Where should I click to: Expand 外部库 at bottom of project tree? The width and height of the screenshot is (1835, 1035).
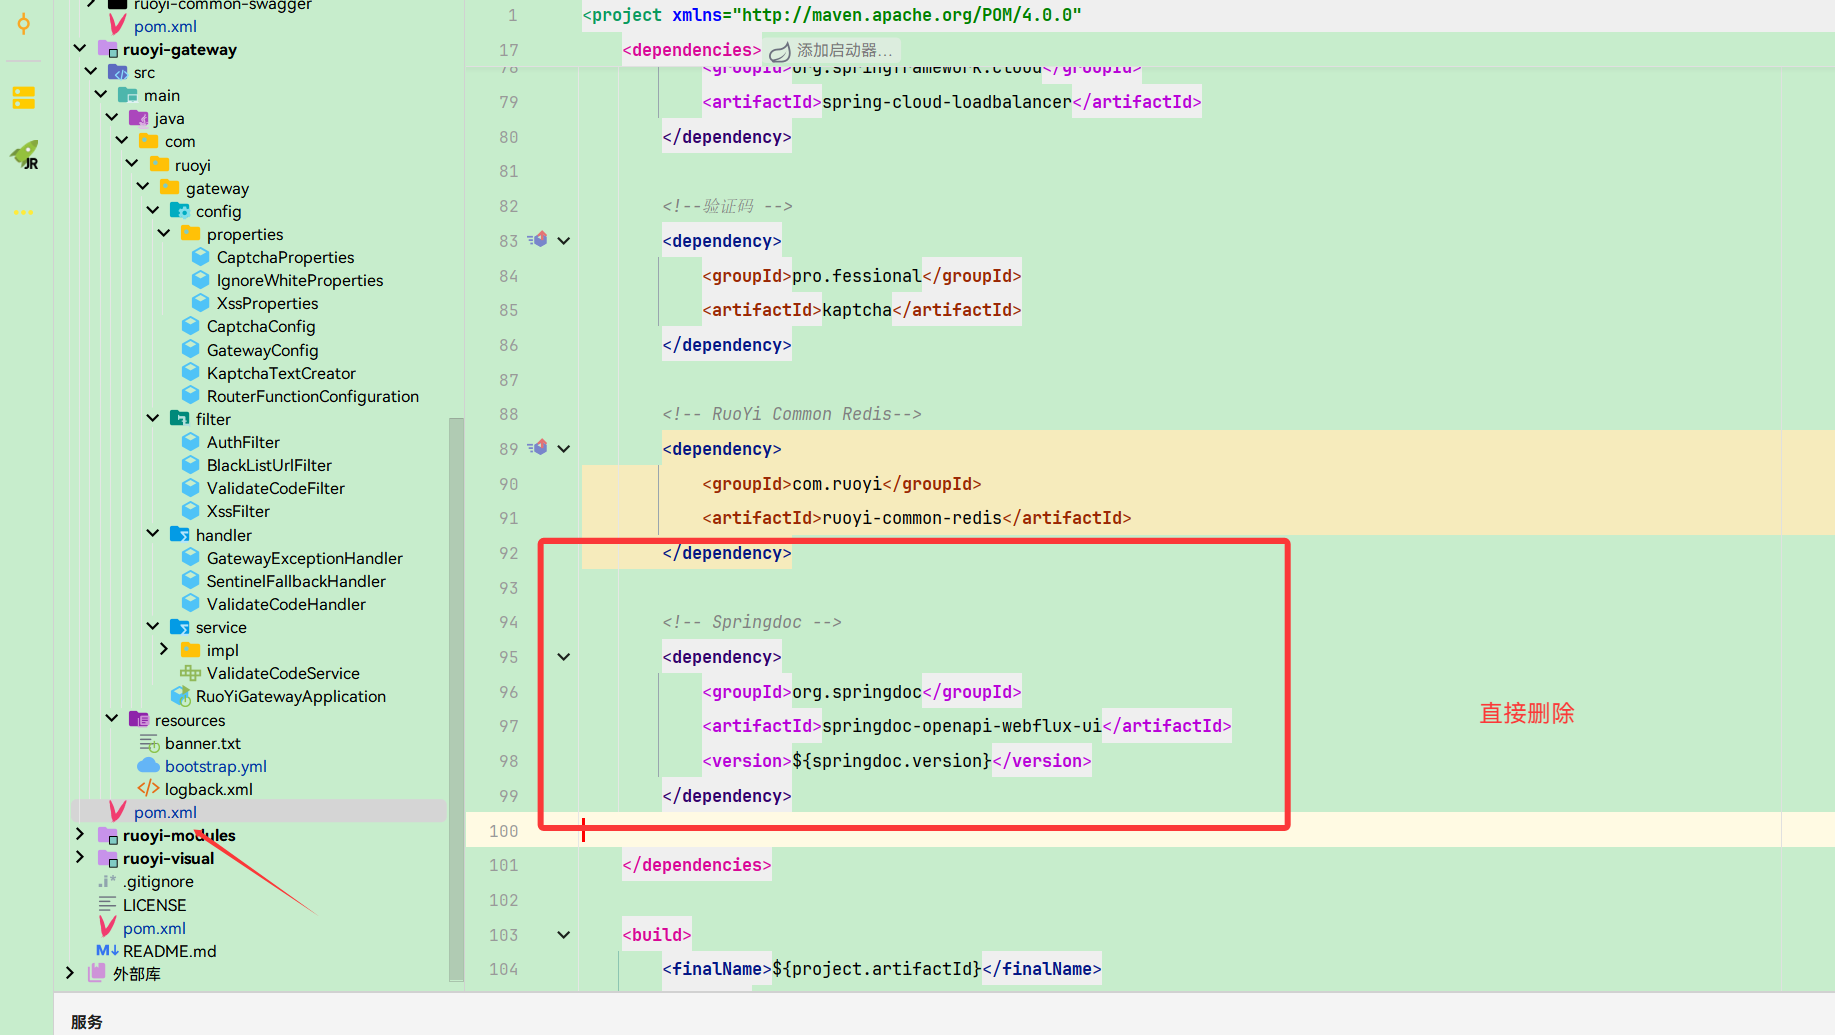(x=69, y=972)
